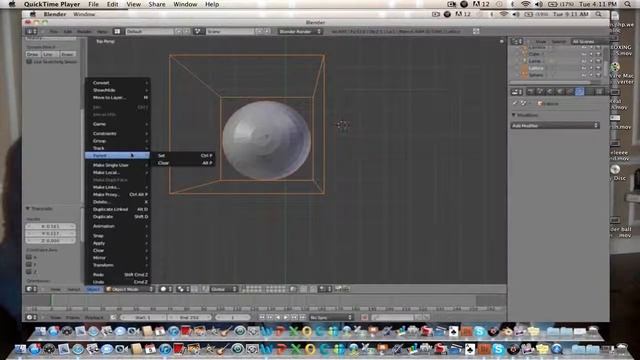640x360 pixels.
Task: Open the Object Mode dropdown
Action: click(130, 289)
